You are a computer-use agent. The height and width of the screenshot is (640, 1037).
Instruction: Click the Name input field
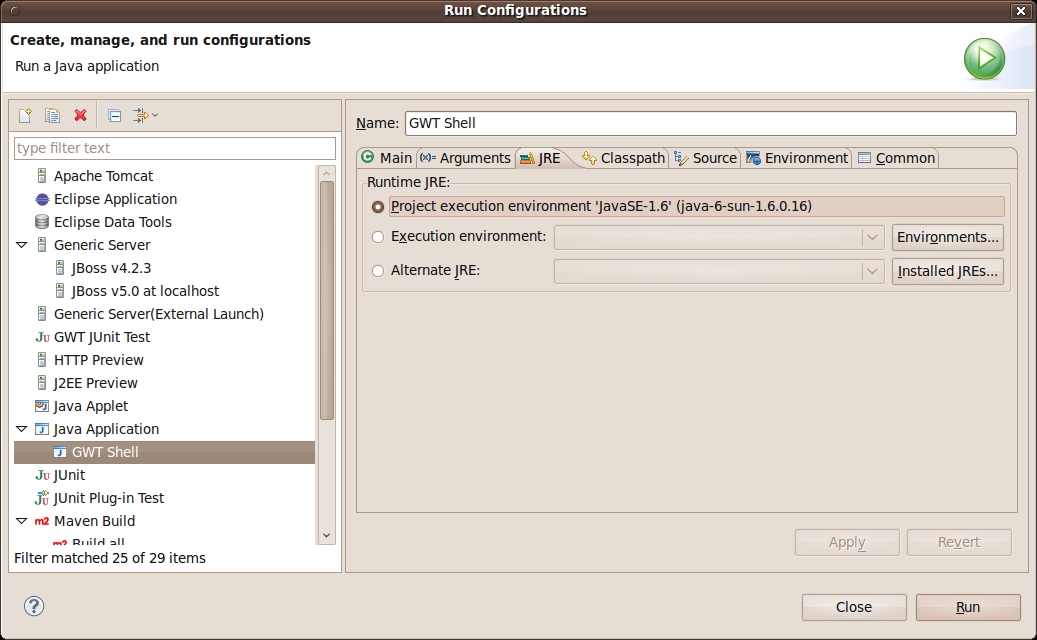tap(711, 123)
